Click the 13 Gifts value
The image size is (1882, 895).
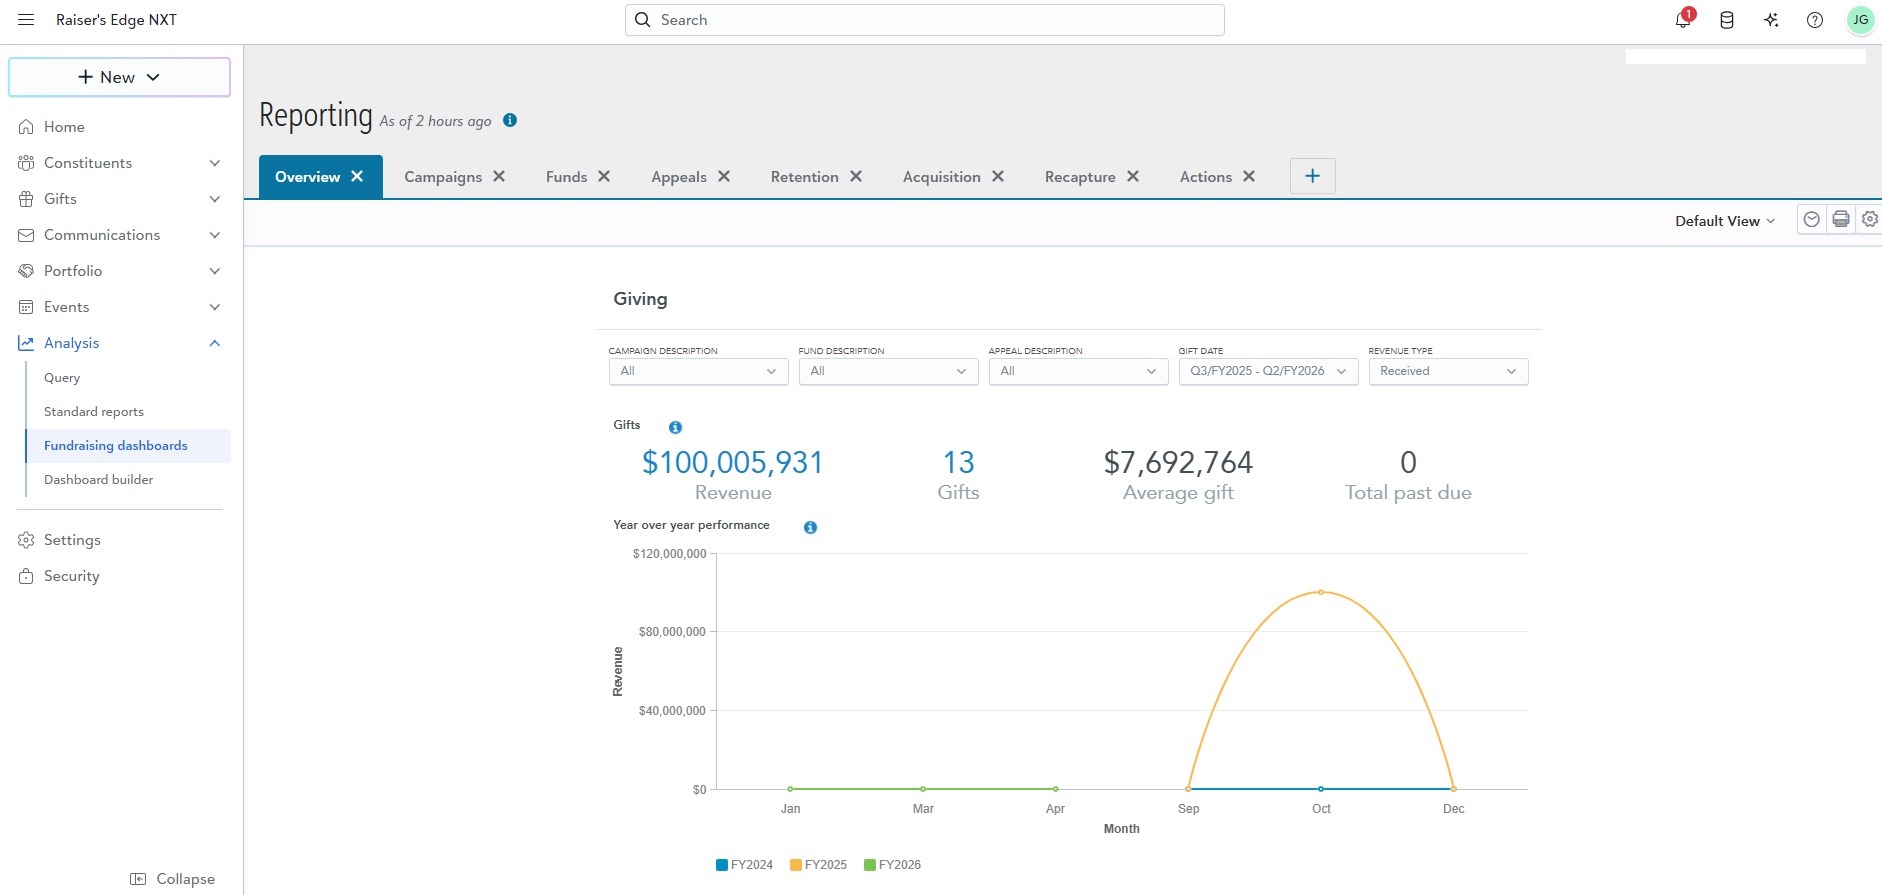point(958,462)
